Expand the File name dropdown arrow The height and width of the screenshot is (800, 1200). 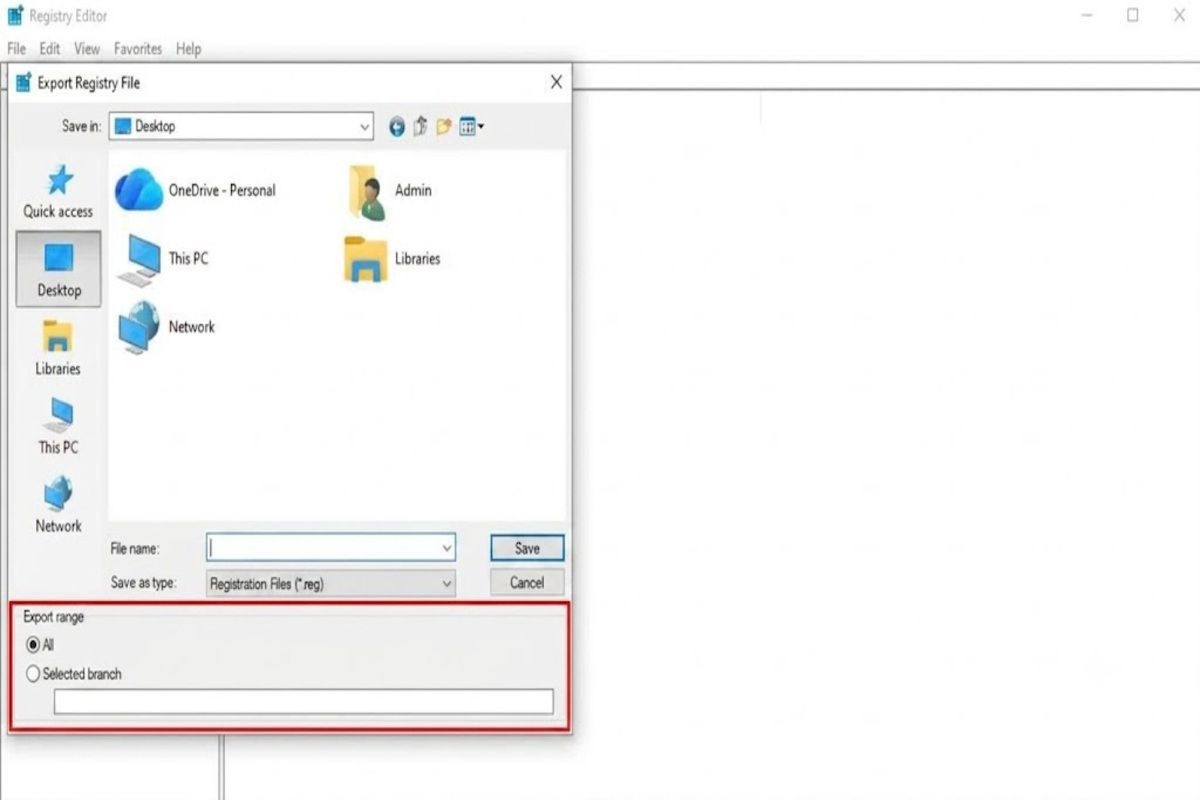pyautogui.click(x=447, y=548)
